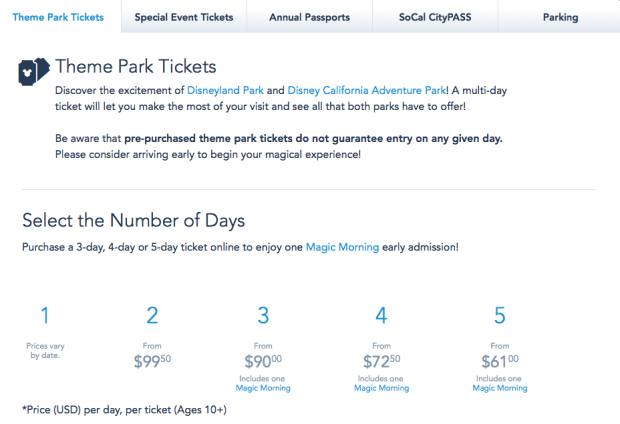Click the $72.50 four-day price

(x=381, y=363)
